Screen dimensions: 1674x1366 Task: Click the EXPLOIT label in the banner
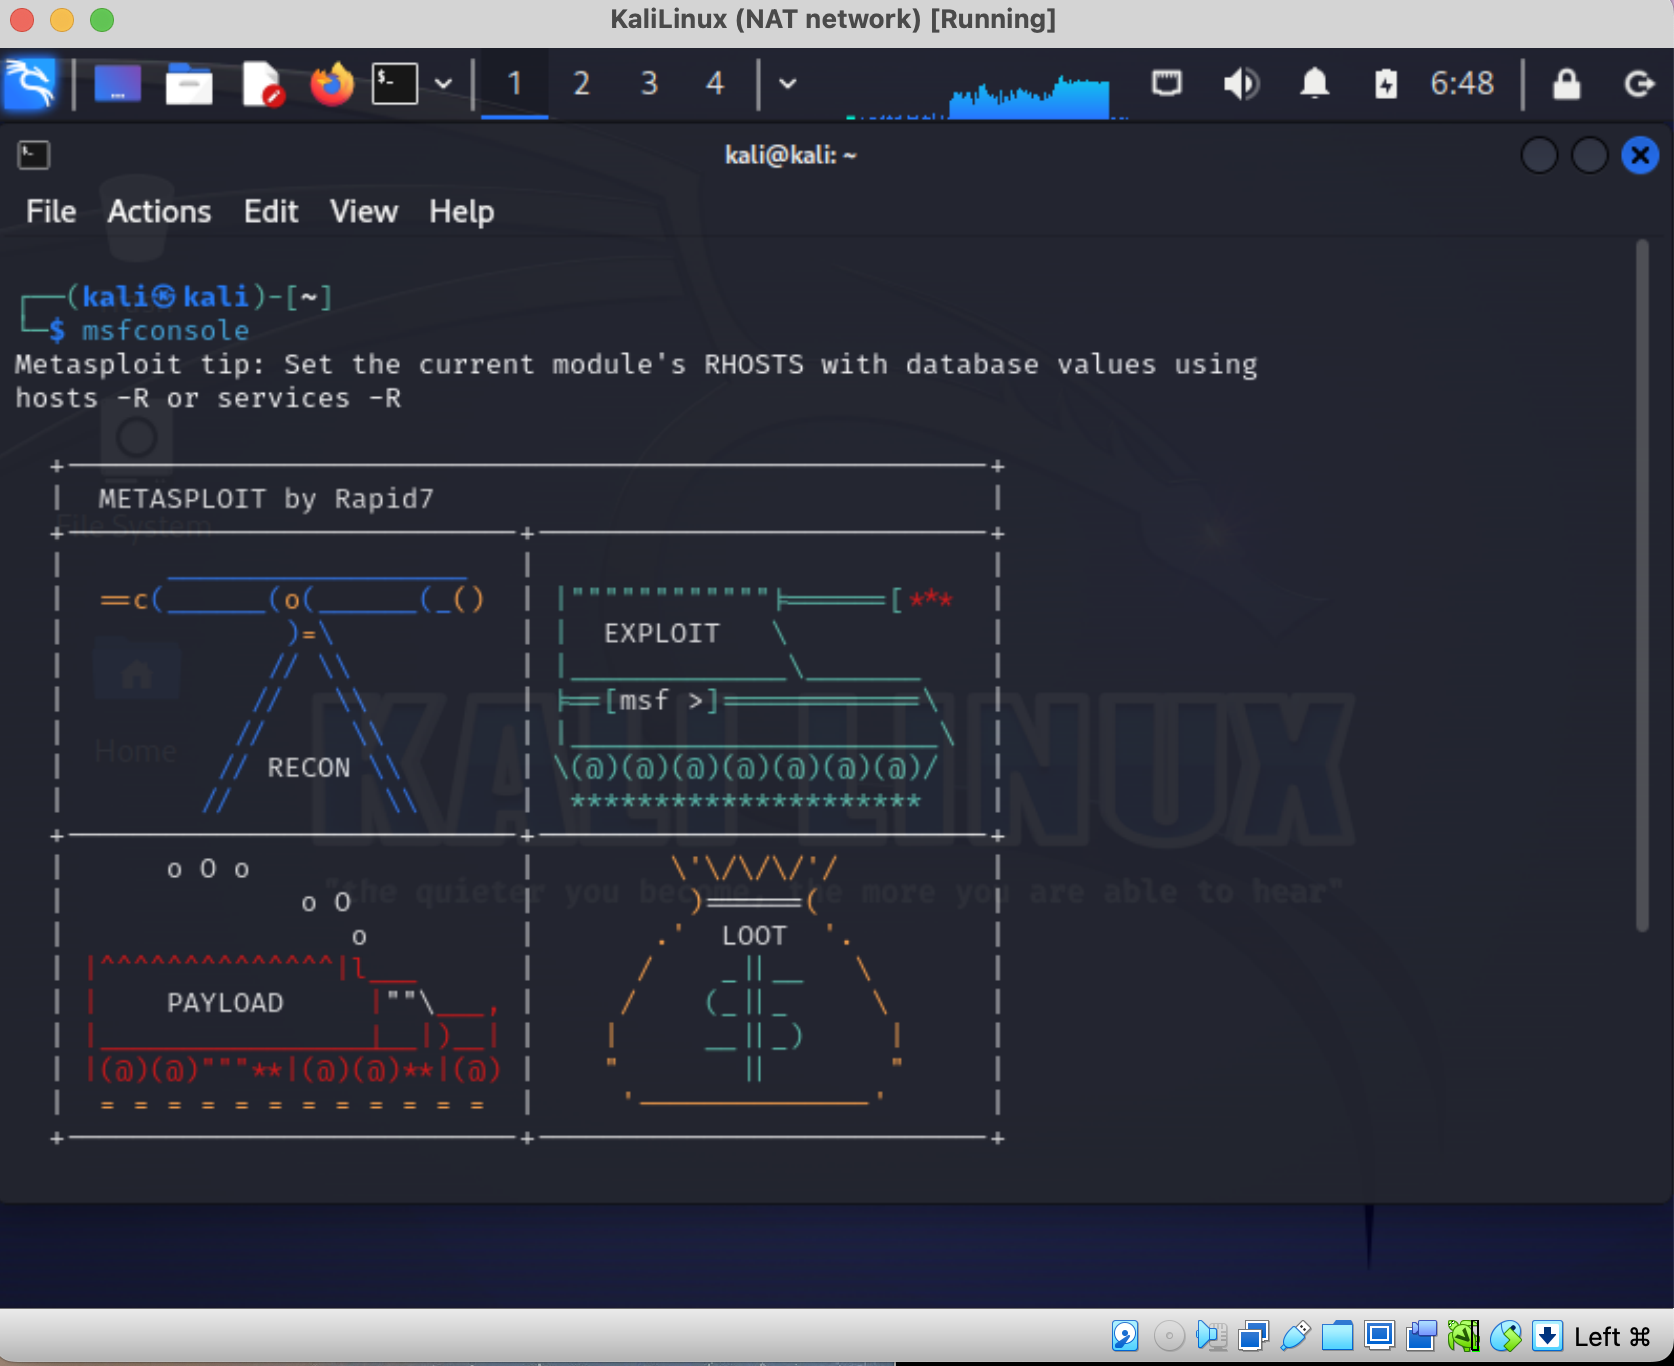point(661,634)
